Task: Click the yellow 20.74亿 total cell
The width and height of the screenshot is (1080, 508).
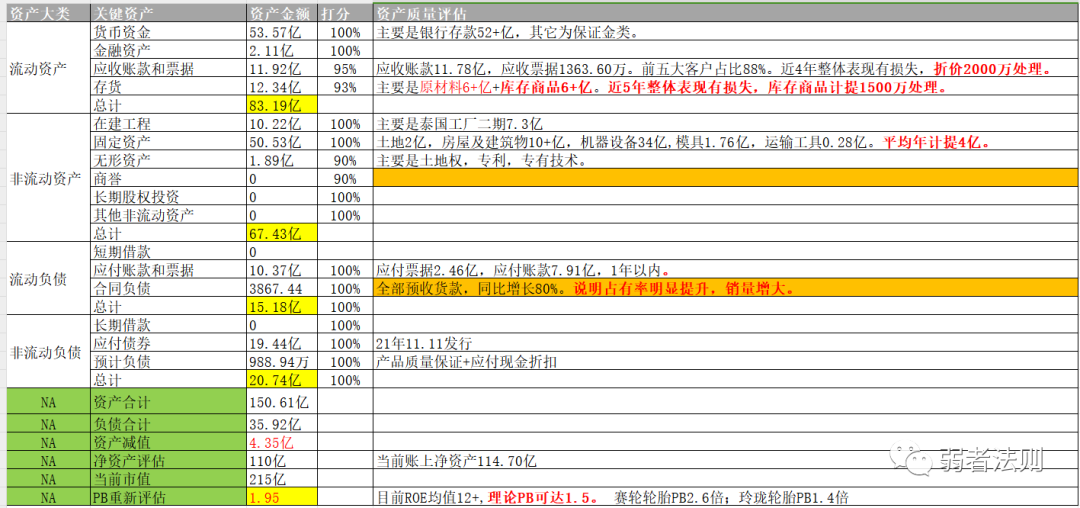Action: tap(283, 379)
